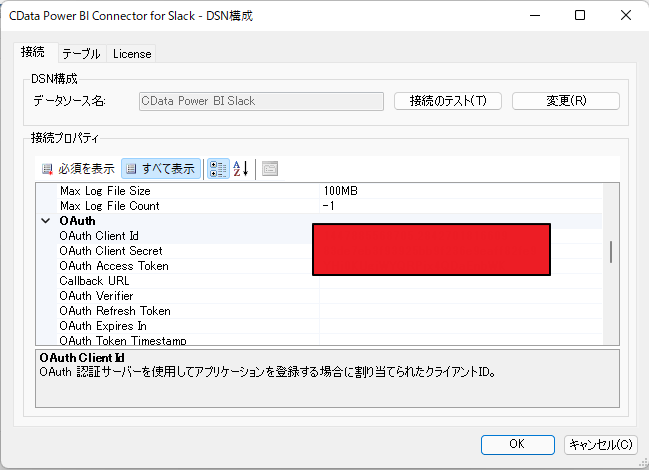Minimize the DSN構成 dialog window
The width and height of the screenshot is (649, 470).
(x=535, y=15)
